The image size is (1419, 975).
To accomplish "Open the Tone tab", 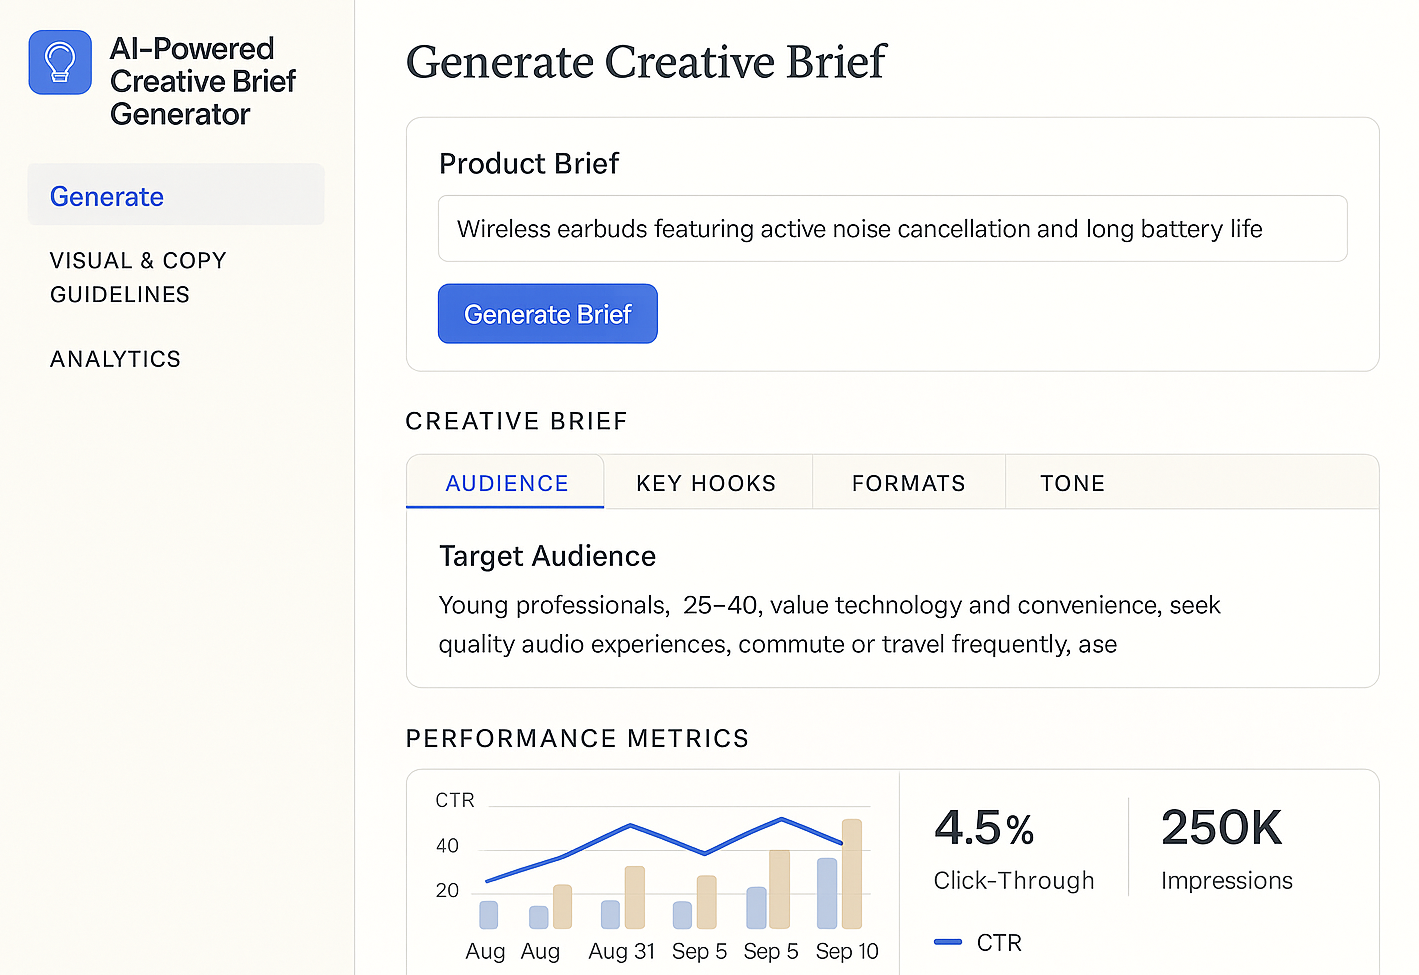I will click(x=1072, y=483).
